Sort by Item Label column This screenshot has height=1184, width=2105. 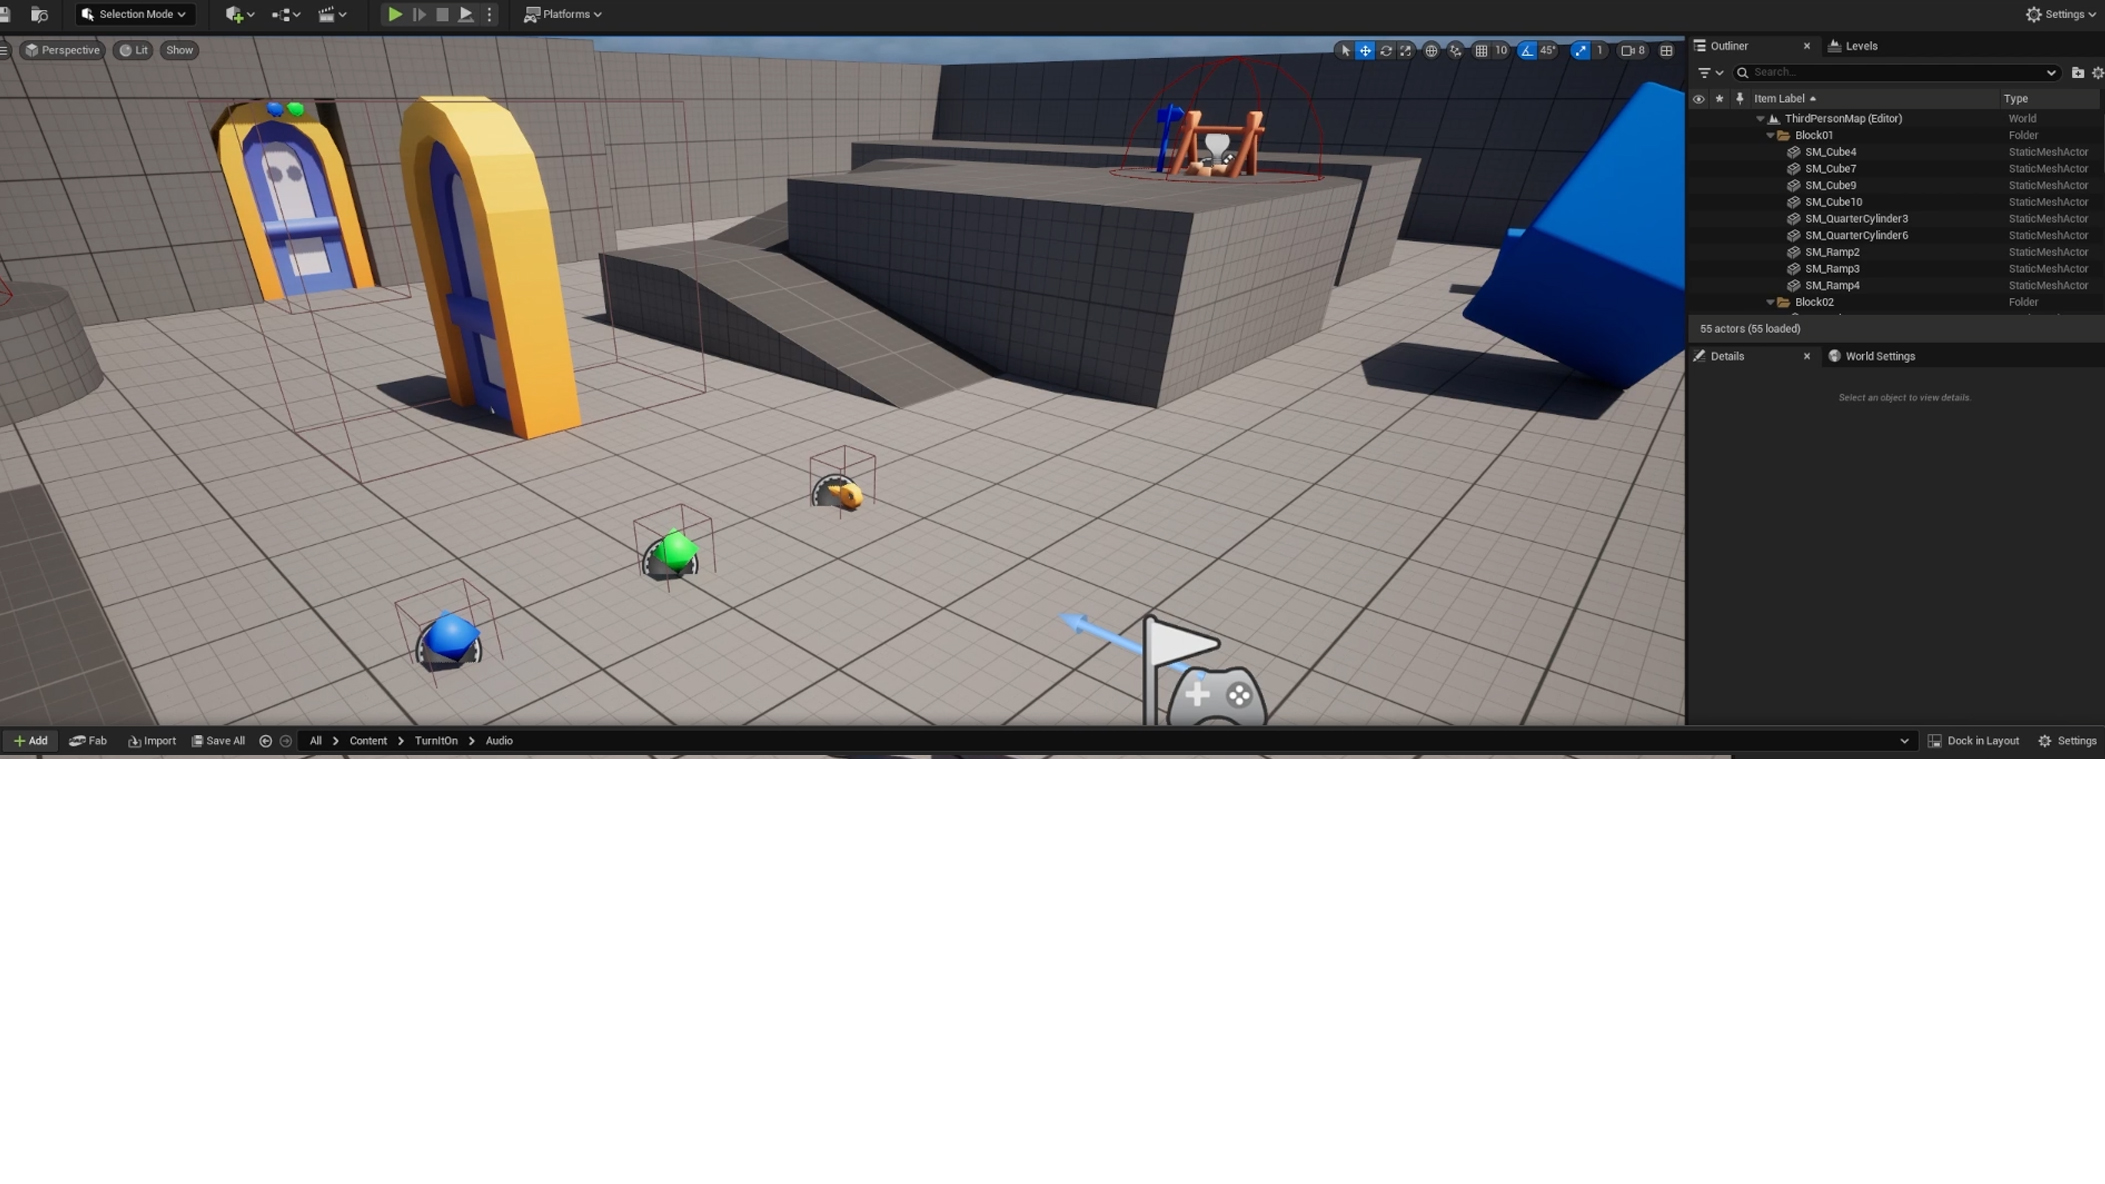[1784, 99]
